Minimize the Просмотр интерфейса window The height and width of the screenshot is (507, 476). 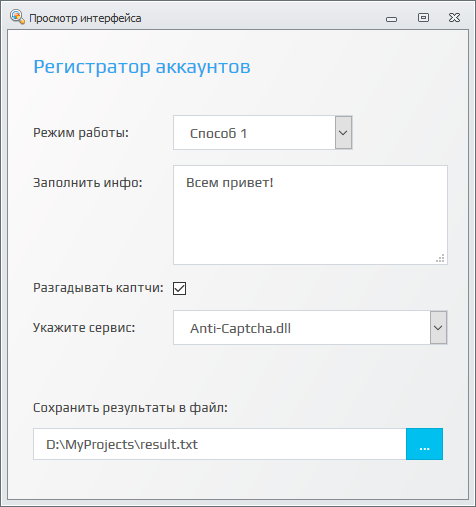[391, 19]
